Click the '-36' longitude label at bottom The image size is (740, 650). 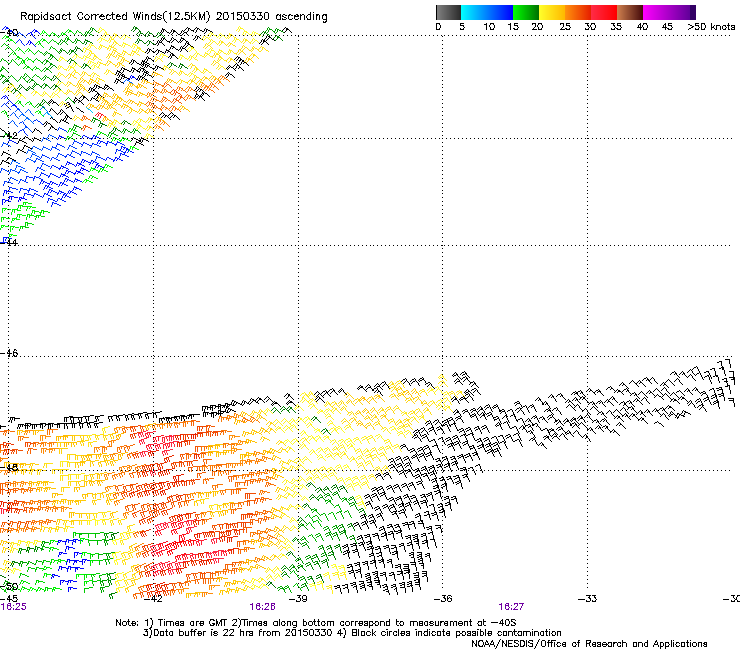443,599
